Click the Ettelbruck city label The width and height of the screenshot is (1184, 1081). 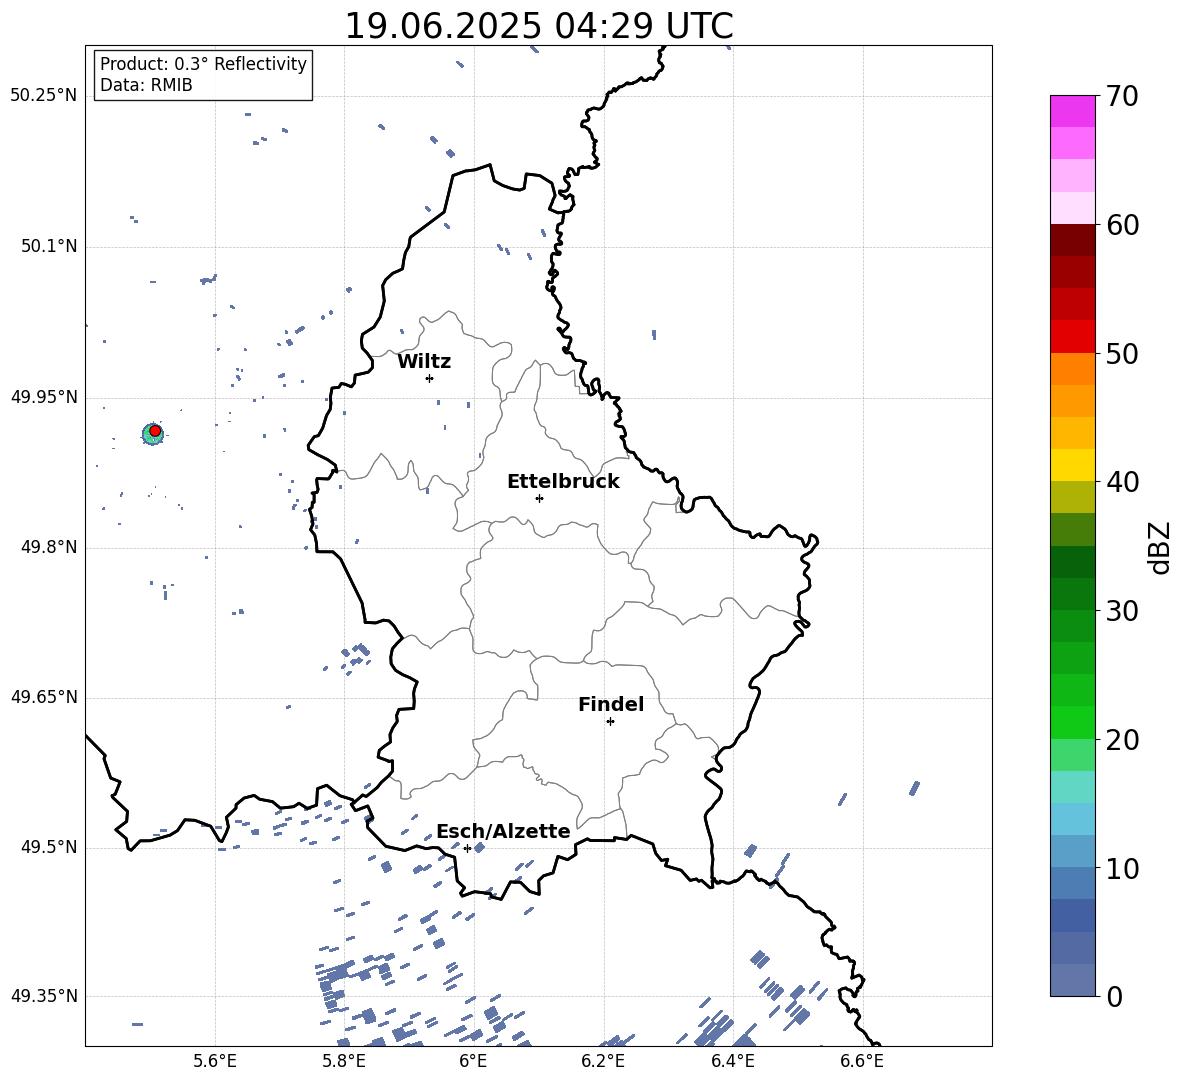(x=563, y=482)
